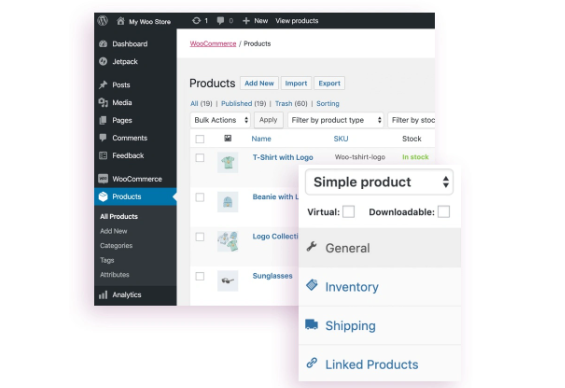Screen dimensions: 565x388
Task: Click the WordPress logo icon
Action: (103, 21)
